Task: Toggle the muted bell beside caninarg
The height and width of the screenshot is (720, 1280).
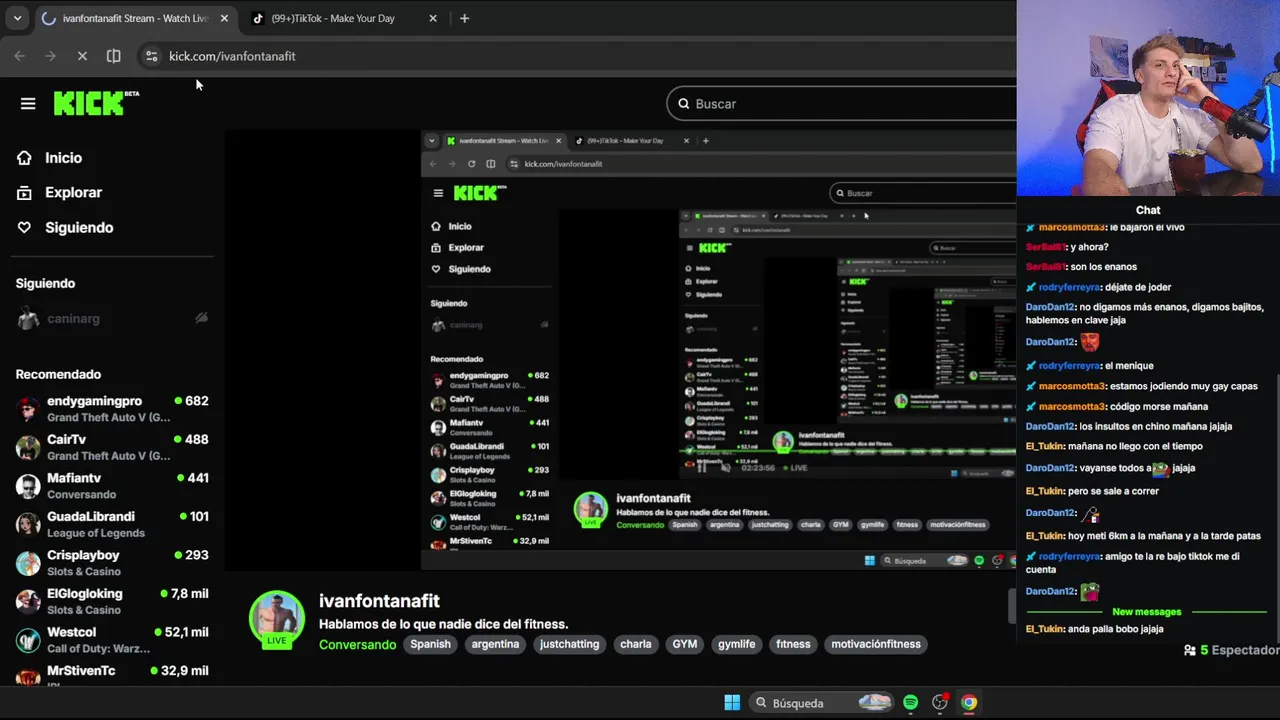Action: (x=201, y=318)
